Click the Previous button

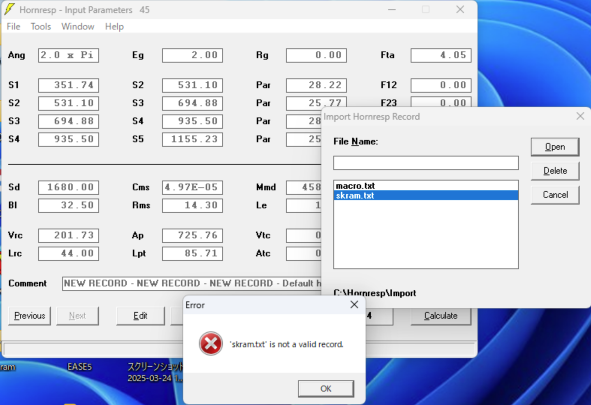(29, 316)
